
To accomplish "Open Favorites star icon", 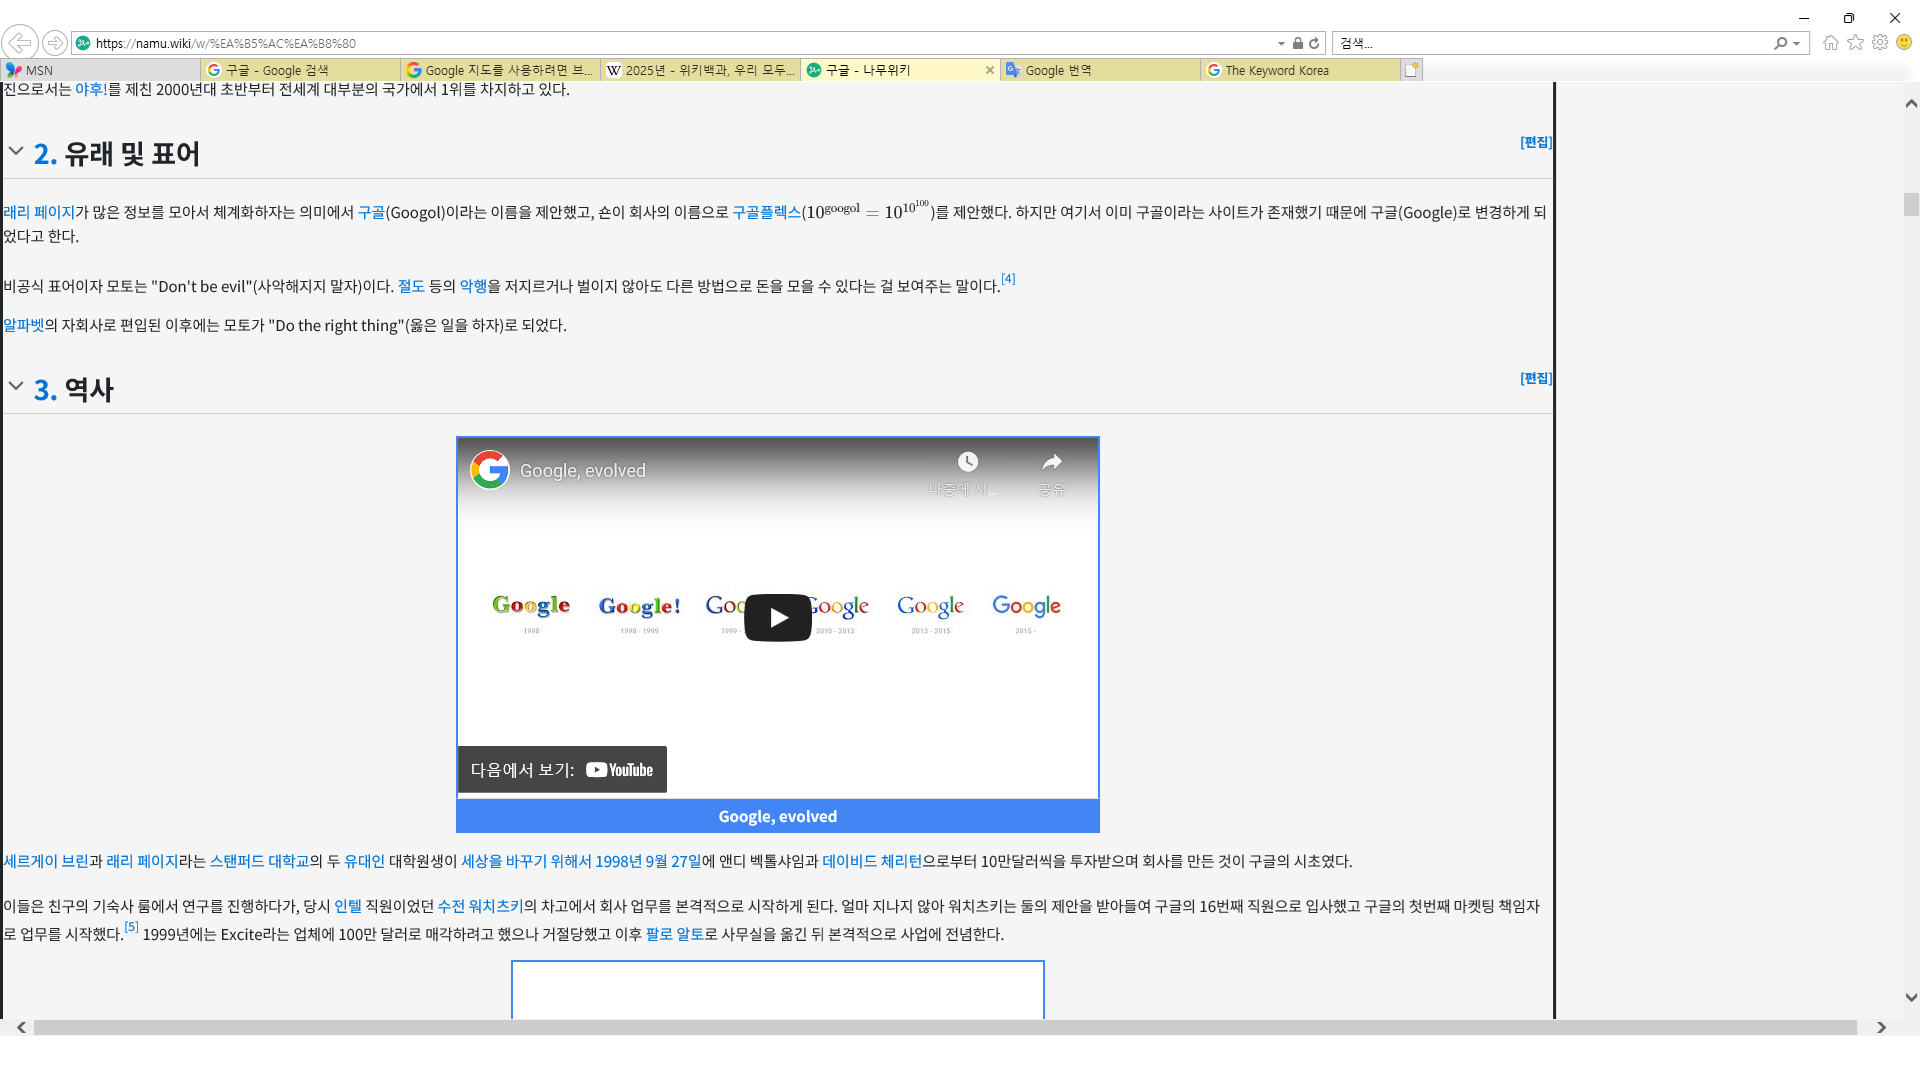I will click(x=1855, y=43).
